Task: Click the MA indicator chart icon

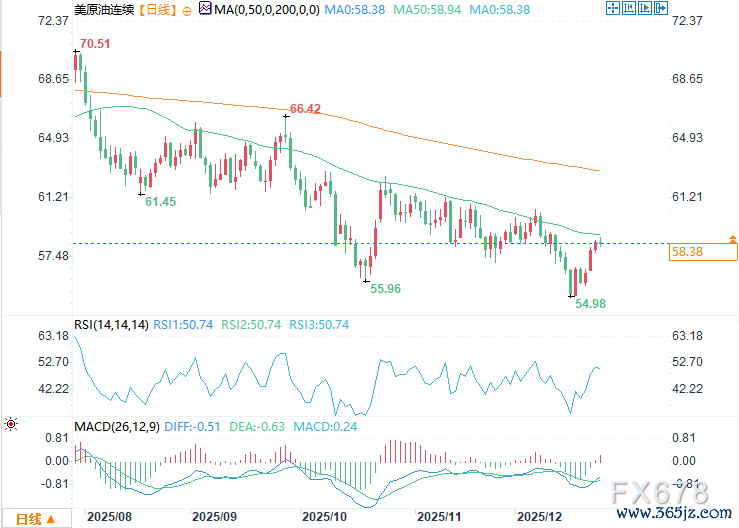Action: click(206, 10)
